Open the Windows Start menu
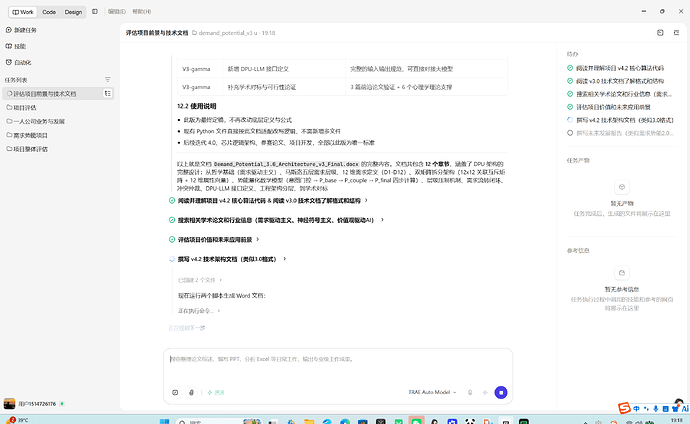The height and width of the screenshot is (424, 690). [x=164, y=421]
